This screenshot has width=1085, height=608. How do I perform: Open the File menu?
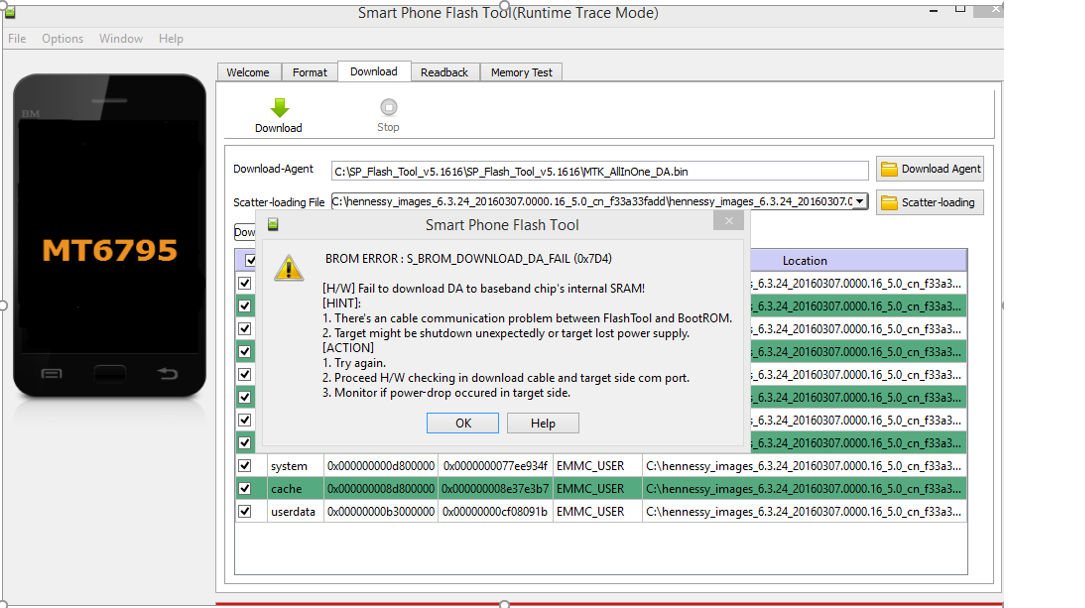coord(17,39)
